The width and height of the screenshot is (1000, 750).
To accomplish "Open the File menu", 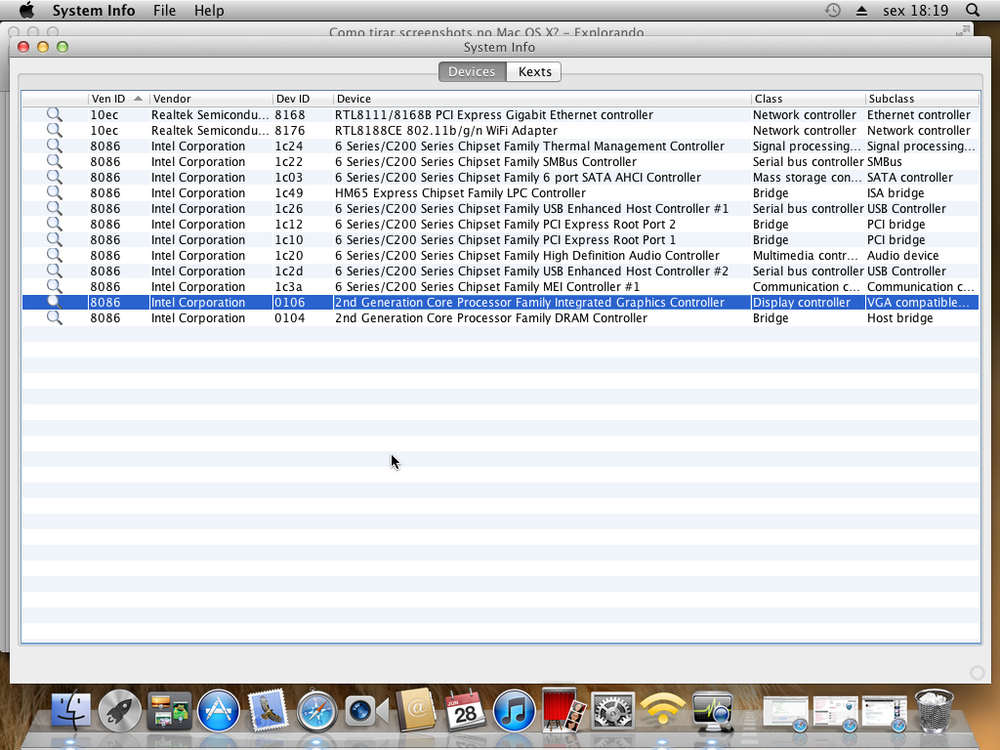I will point(164,10).
